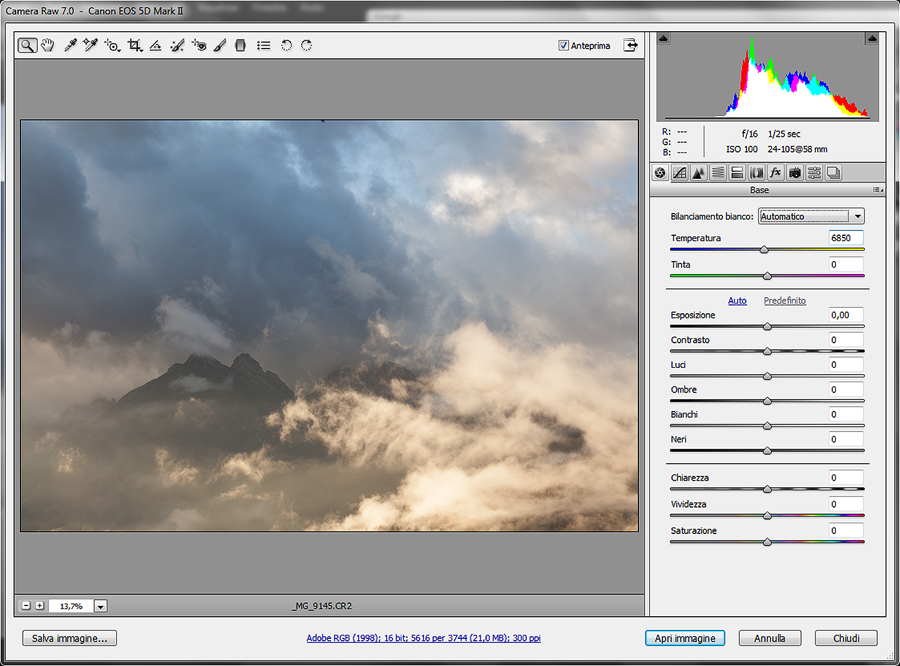
Task: Switch to the Effects fx tab
Action: (775, 173)
